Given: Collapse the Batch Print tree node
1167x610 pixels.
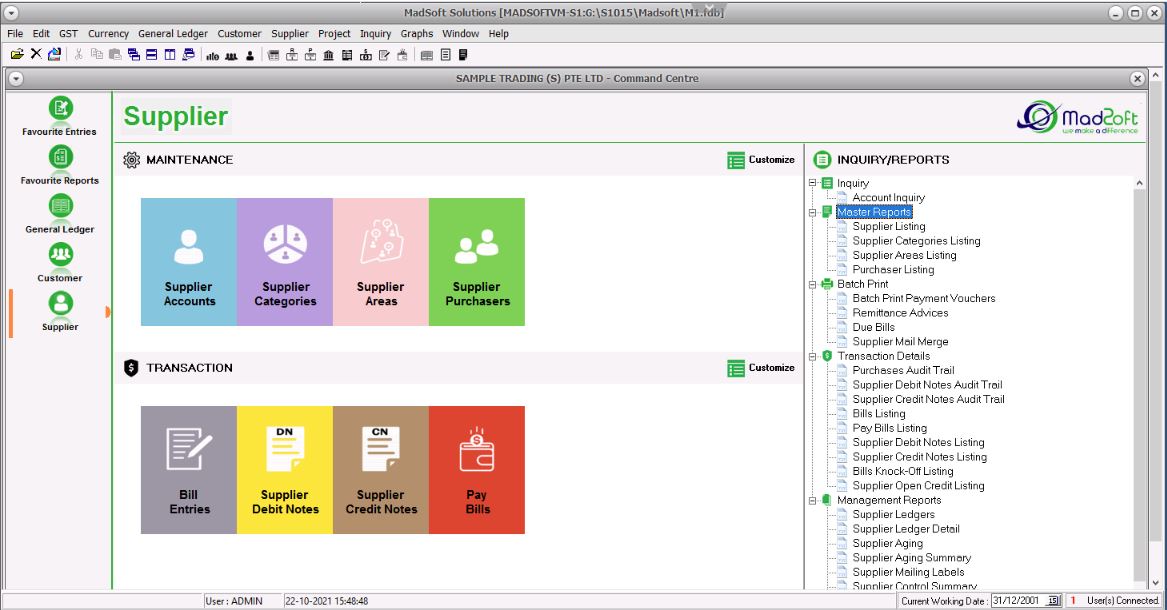Looking at the screenshot, I should click(x=813, y=284).
